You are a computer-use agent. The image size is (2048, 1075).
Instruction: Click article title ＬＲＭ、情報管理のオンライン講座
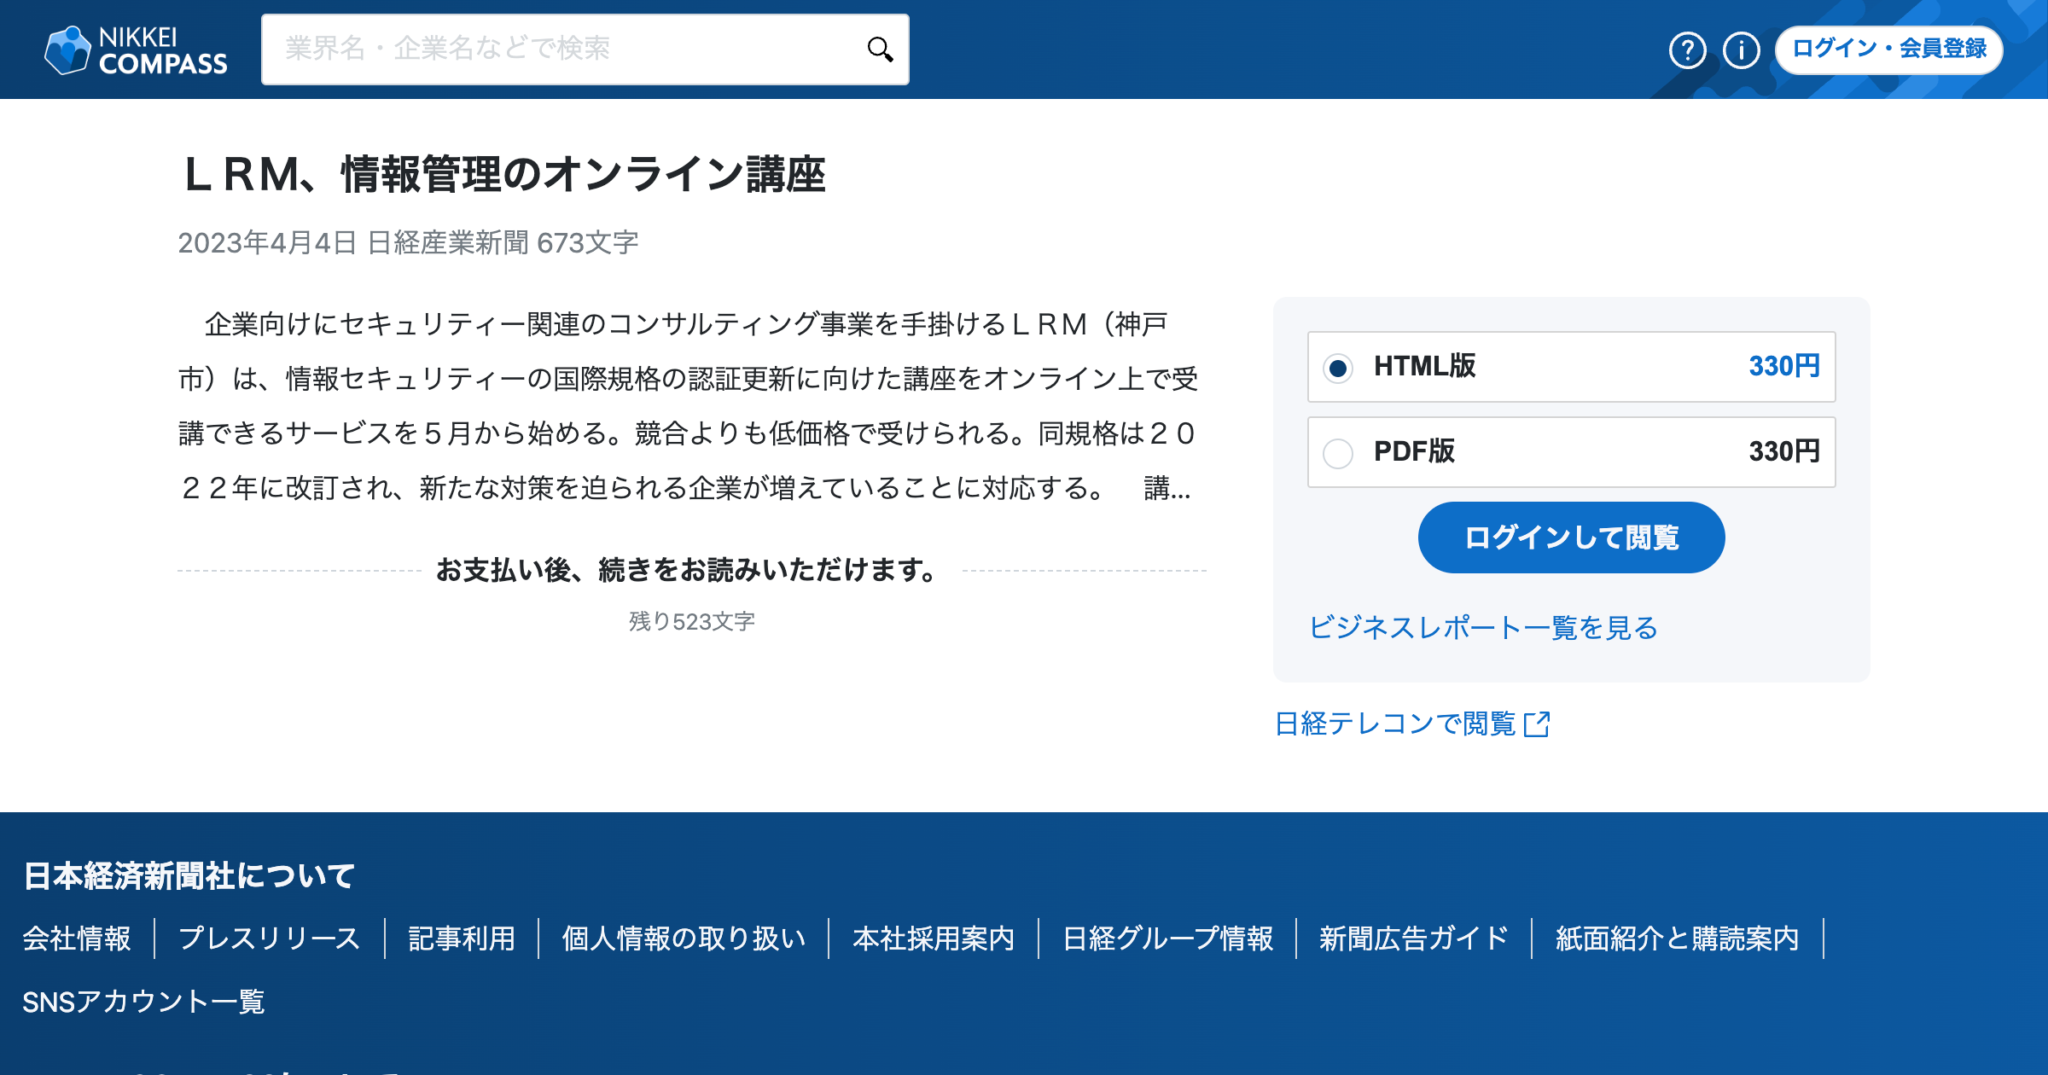click(x=502, y=174)
